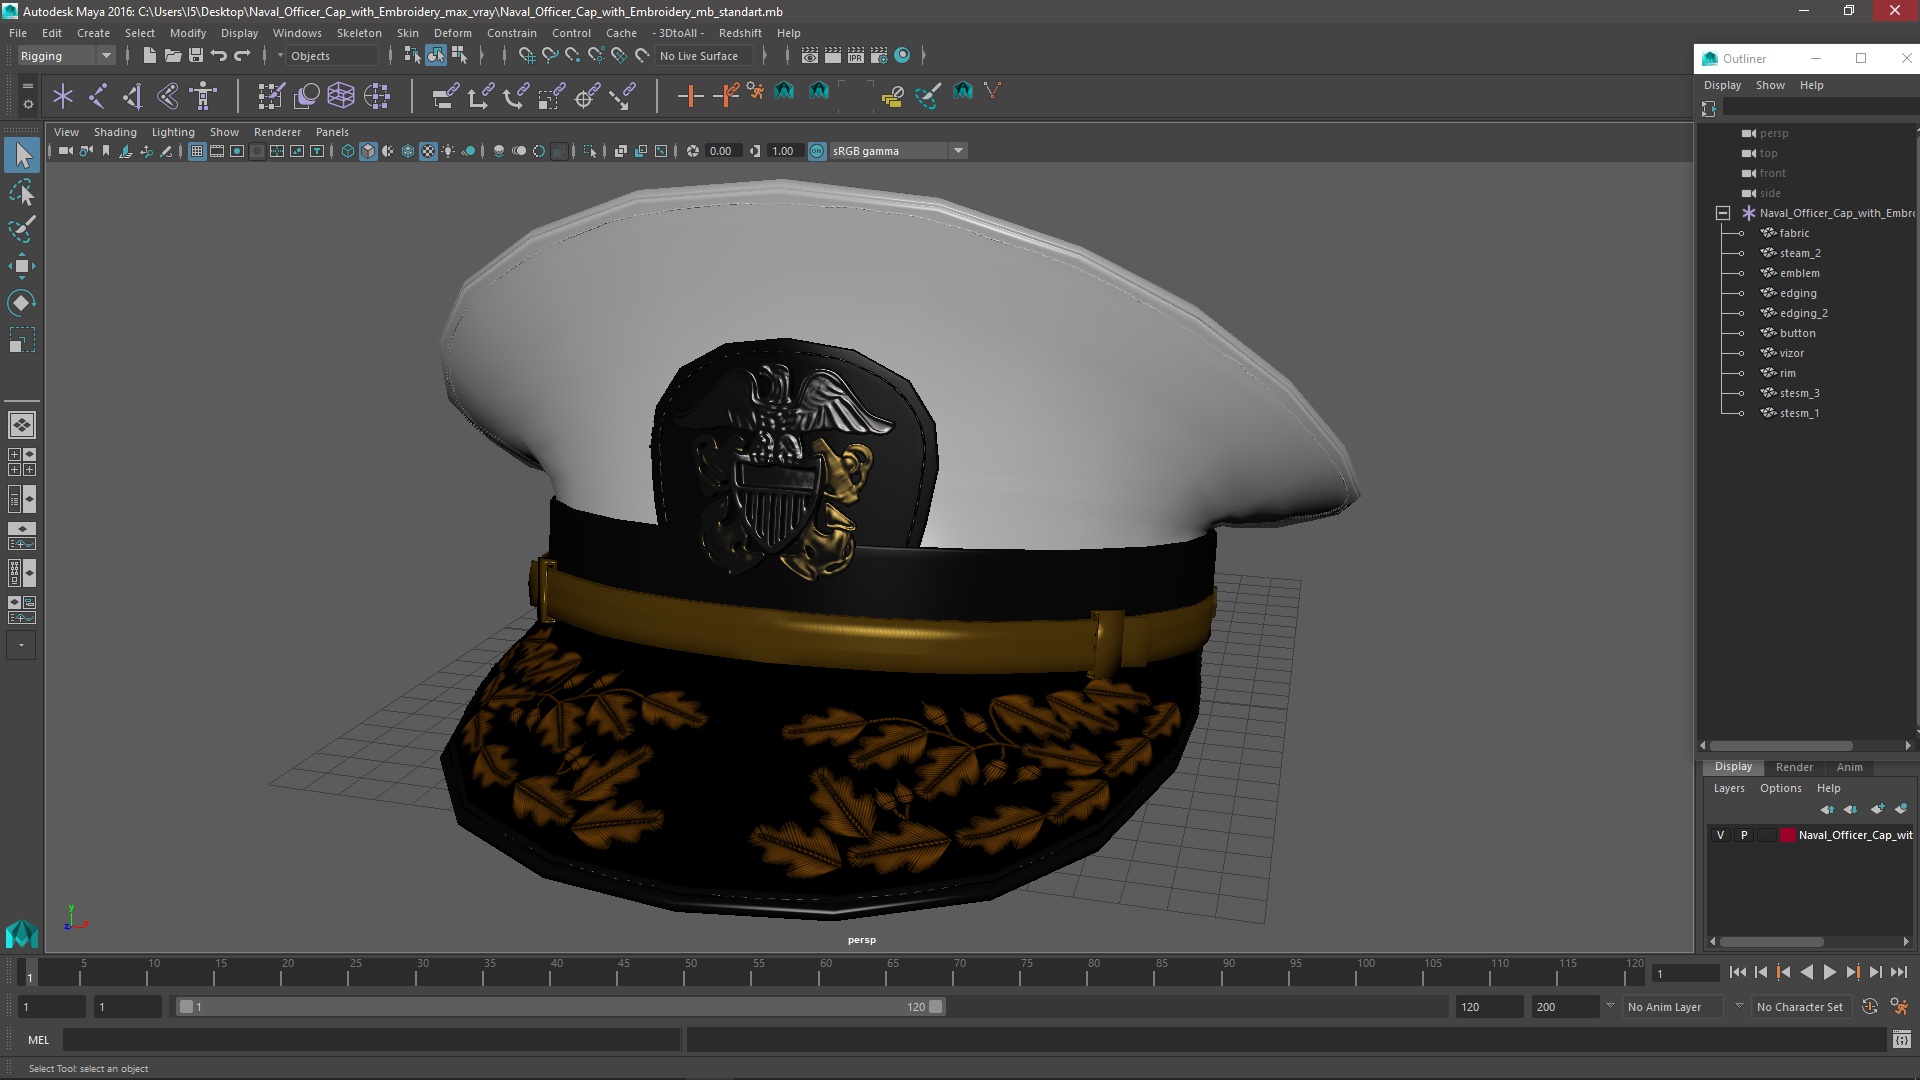
Task: Toggle smooth shade all in viewport toolbar
Action: tap(368, 151)
